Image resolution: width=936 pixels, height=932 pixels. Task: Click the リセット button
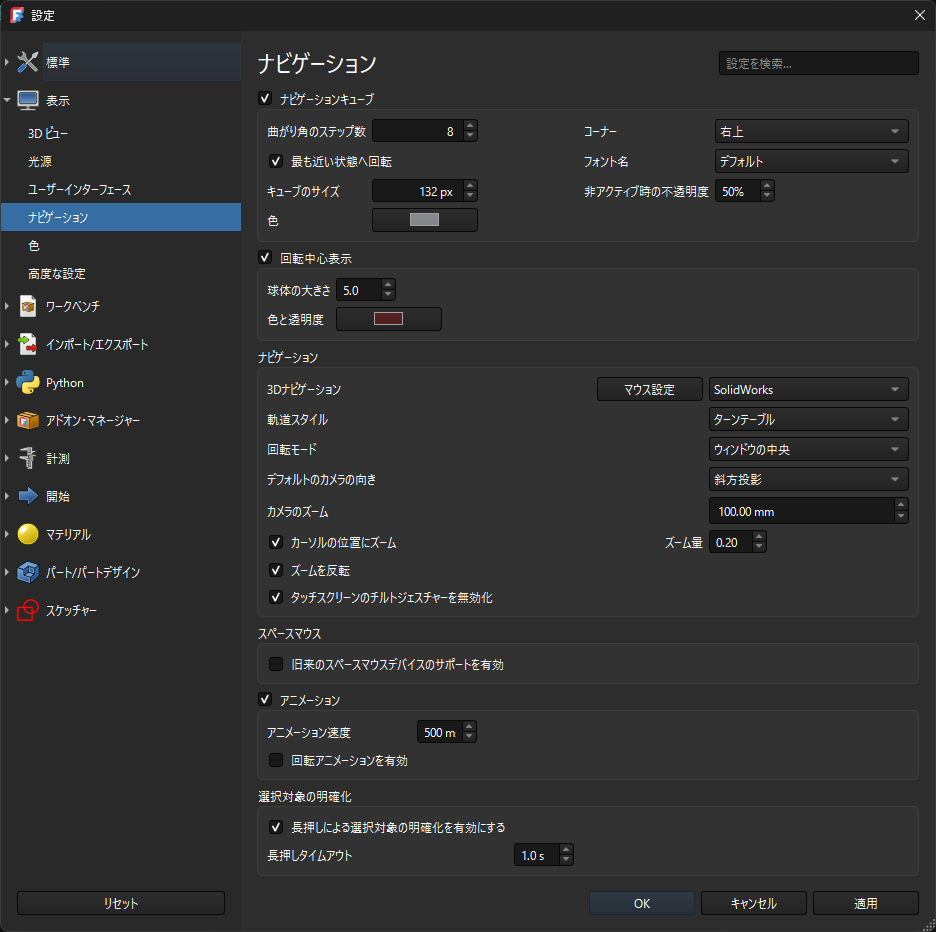pos(121,903)
